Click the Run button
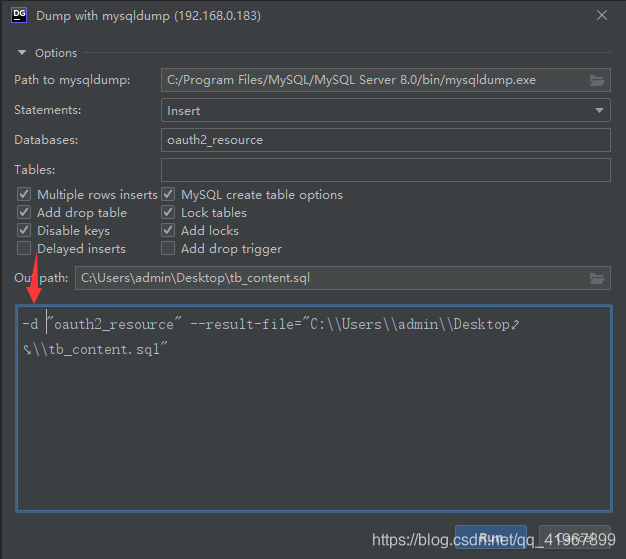The image size is (626, 559). tap(491, 537)
